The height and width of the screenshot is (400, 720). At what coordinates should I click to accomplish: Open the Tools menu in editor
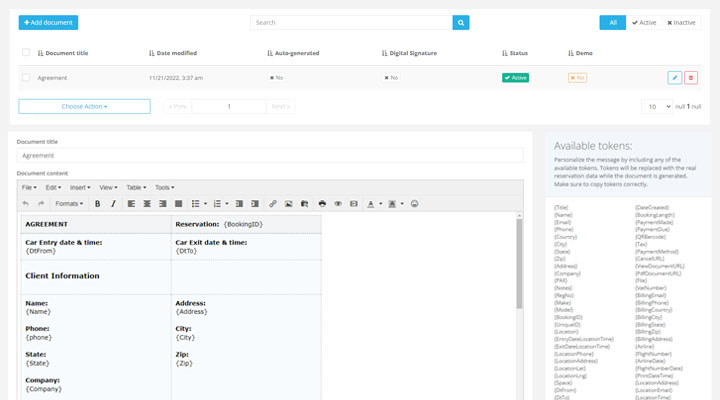164,187
